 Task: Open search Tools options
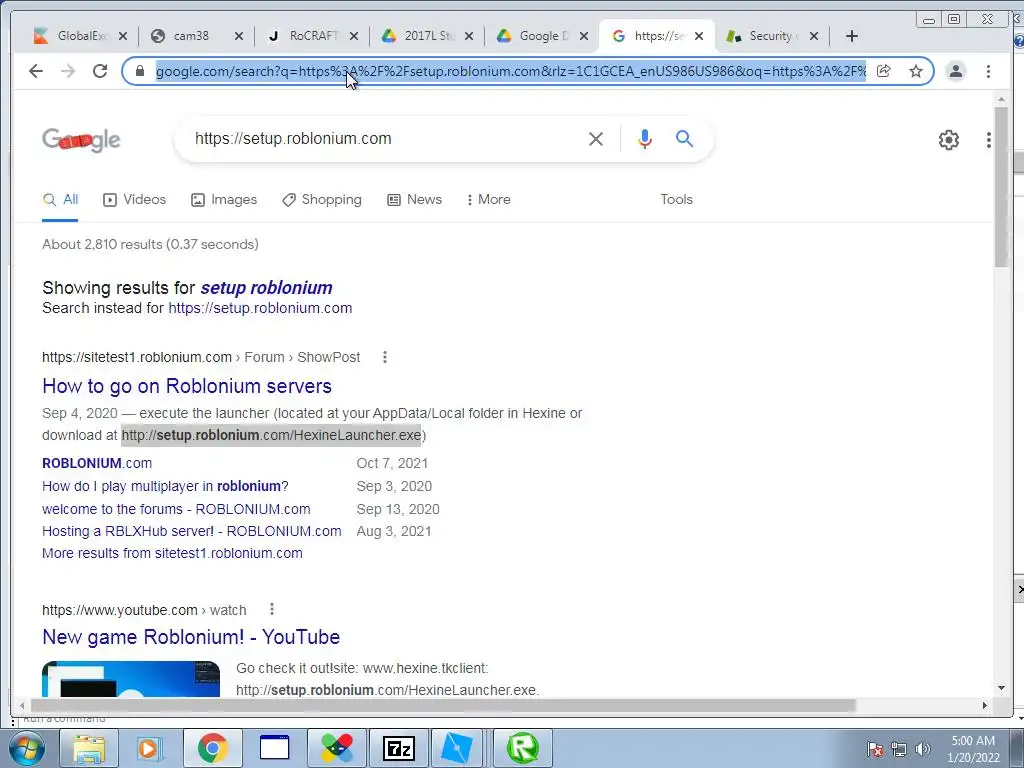(x=677, y=200)
